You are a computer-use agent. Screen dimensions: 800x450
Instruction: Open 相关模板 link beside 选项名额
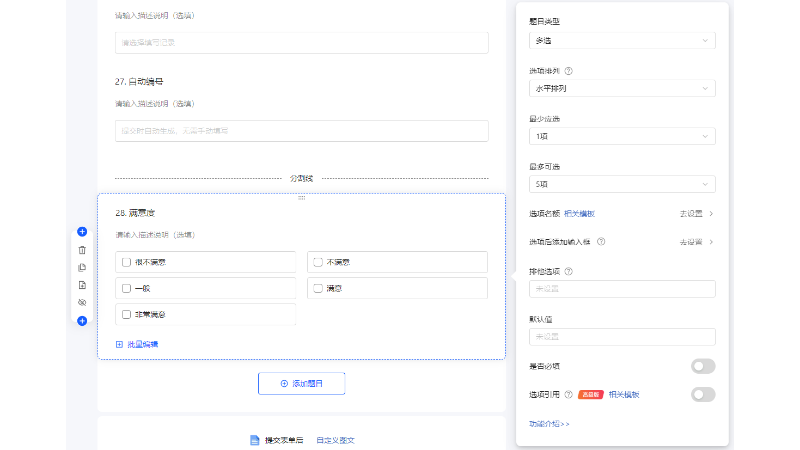tap(580, 214)
